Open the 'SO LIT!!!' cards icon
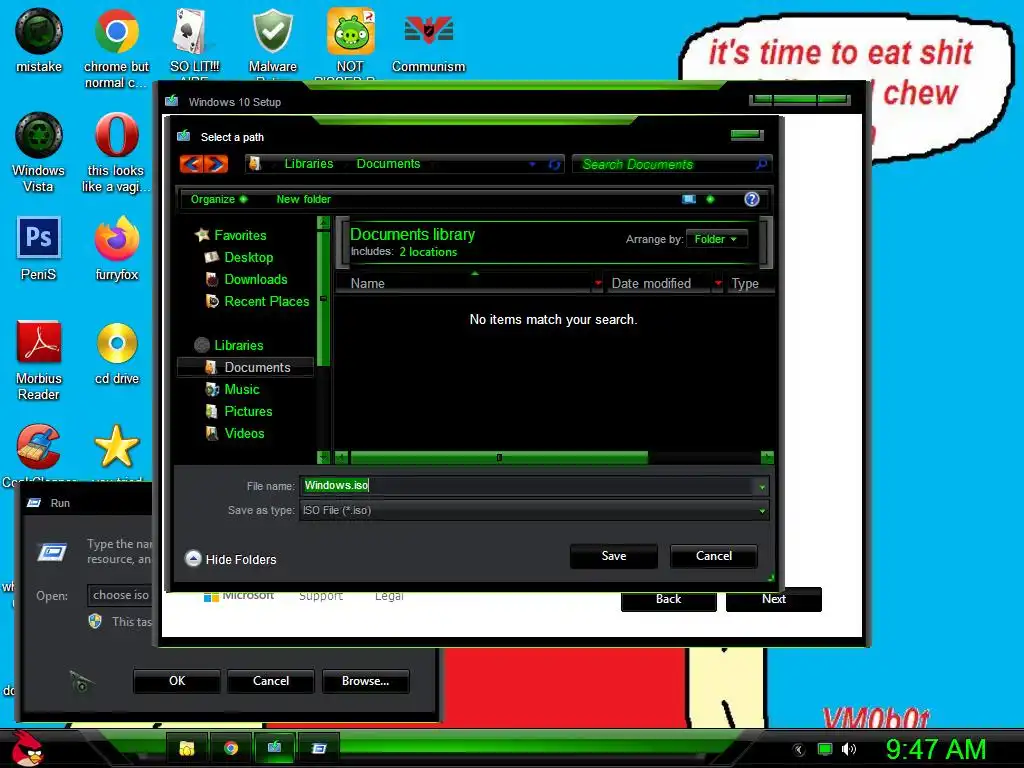 (193, 31)
